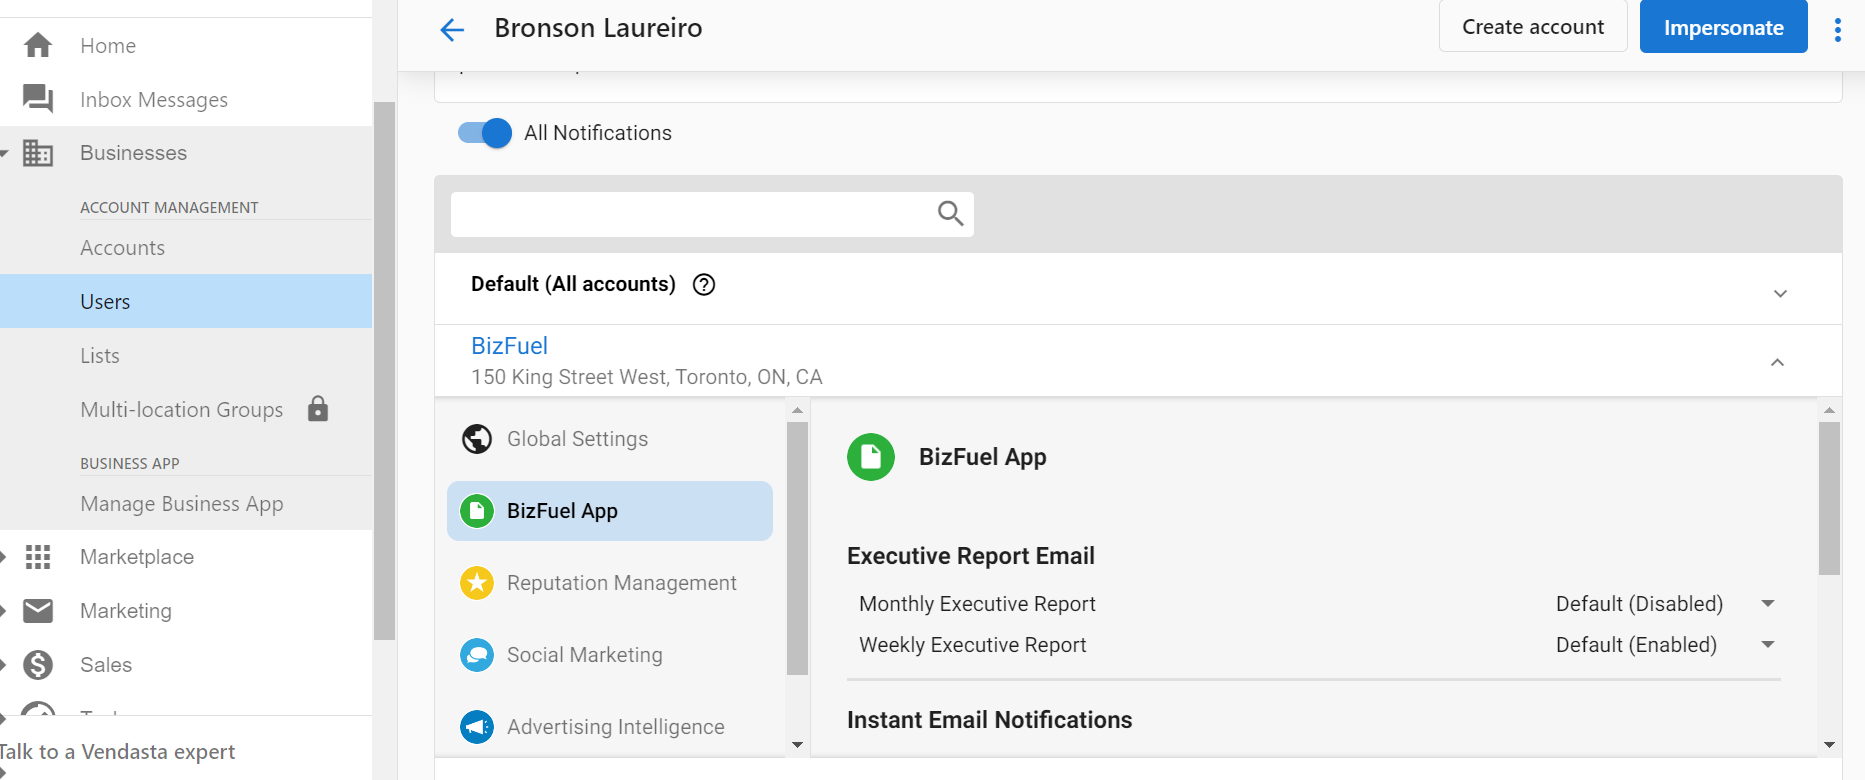Click the lock icon beside Multi-location Groups
The height and width of the screenshot is (780, 1865).
point(318,408)
